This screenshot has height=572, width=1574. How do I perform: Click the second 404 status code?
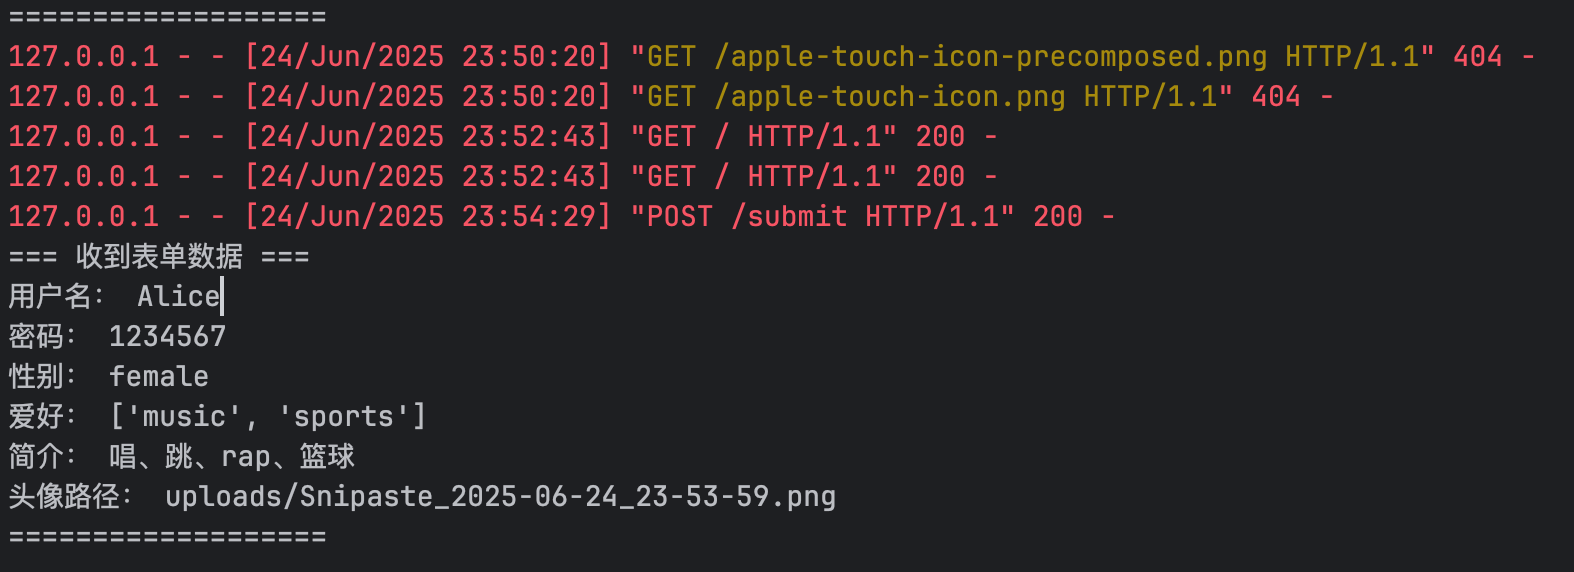coord(1276,97)
